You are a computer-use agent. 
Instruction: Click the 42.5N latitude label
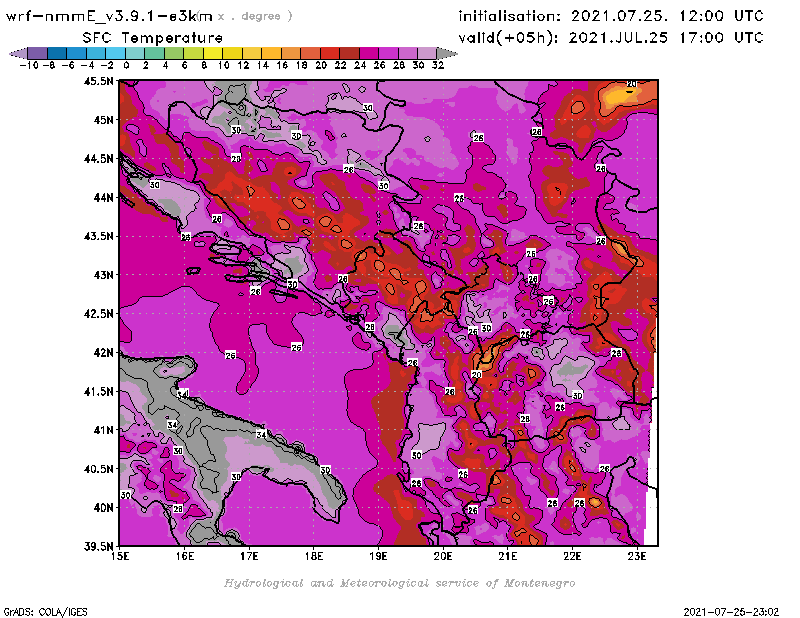[x=99, y=314]
